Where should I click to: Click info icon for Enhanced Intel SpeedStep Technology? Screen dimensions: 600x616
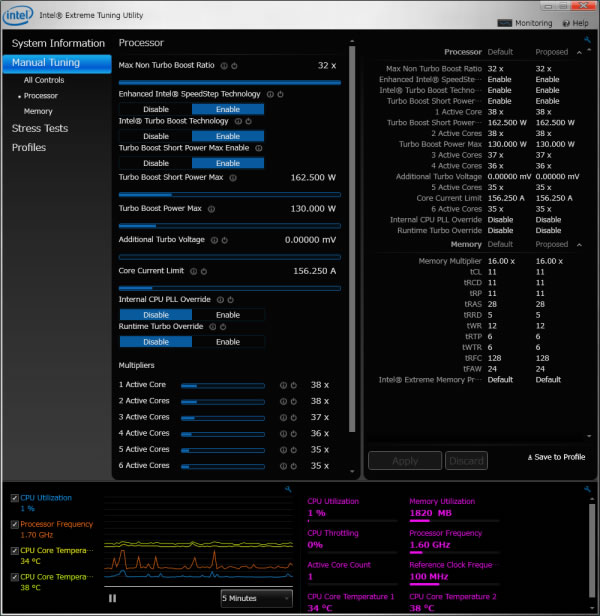click(x=270, y=94)
